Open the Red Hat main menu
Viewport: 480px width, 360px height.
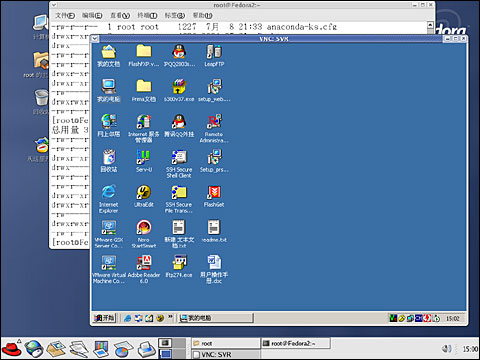tap(12, 349)
